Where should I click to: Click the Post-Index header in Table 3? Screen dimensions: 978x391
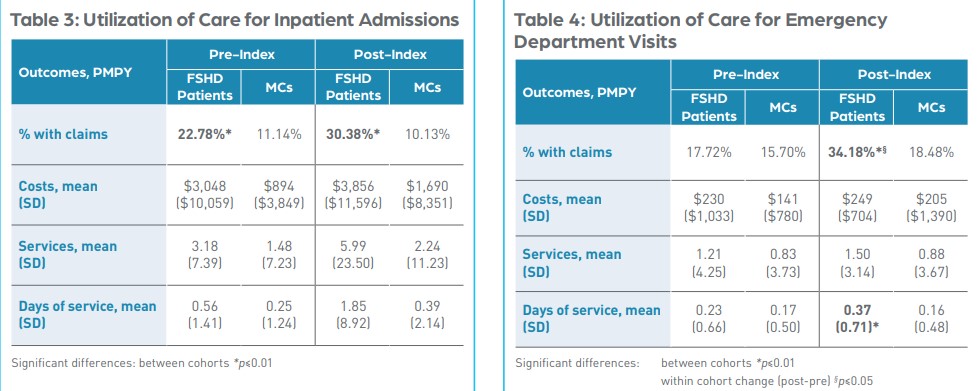click(390, 54)
